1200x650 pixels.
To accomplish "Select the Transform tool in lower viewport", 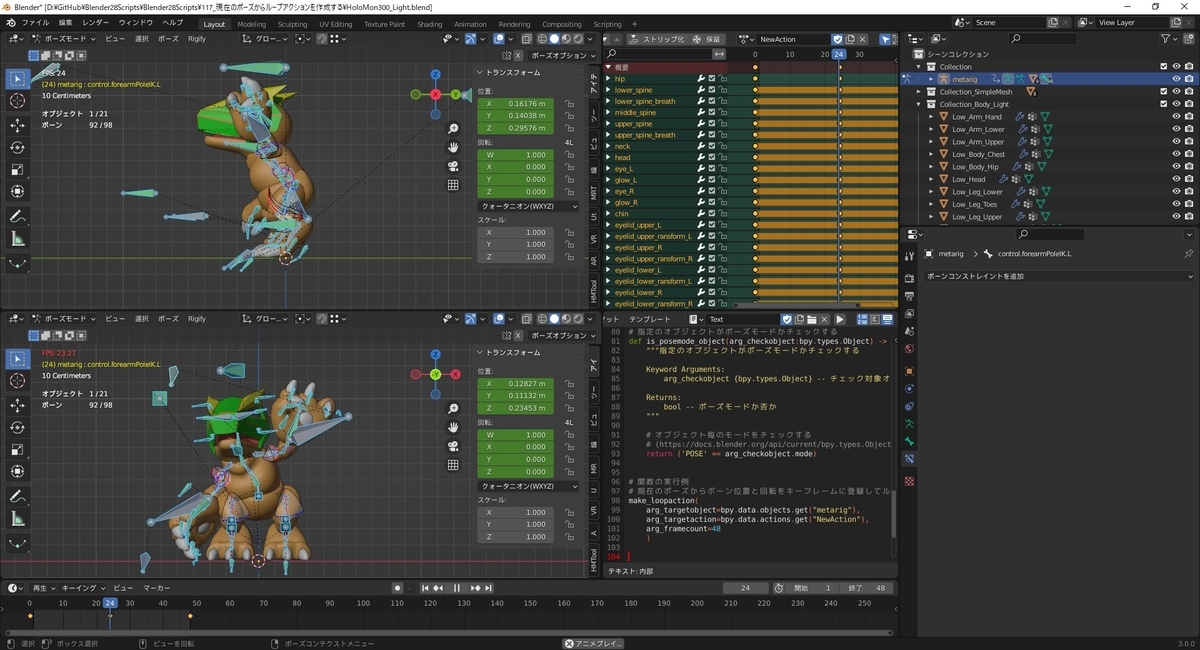I will coord(18,471).
